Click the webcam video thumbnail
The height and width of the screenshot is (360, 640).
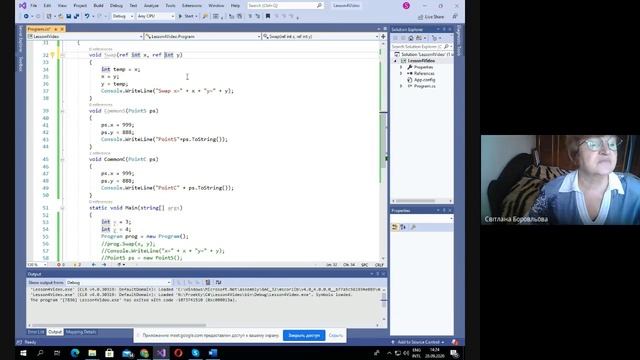click(x=560, y=180)
